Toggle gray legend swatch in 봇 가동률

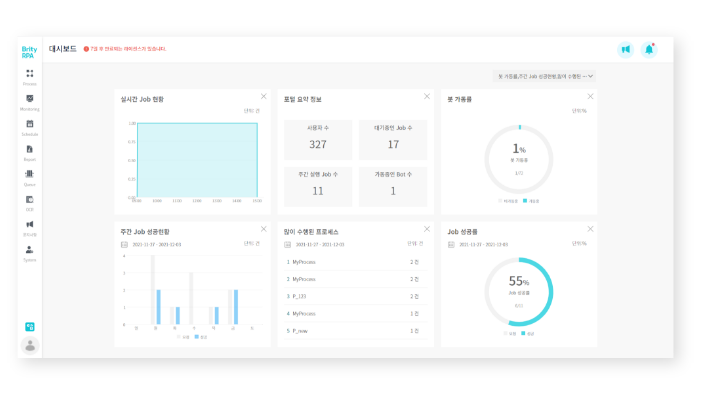[x=500, y=201]
